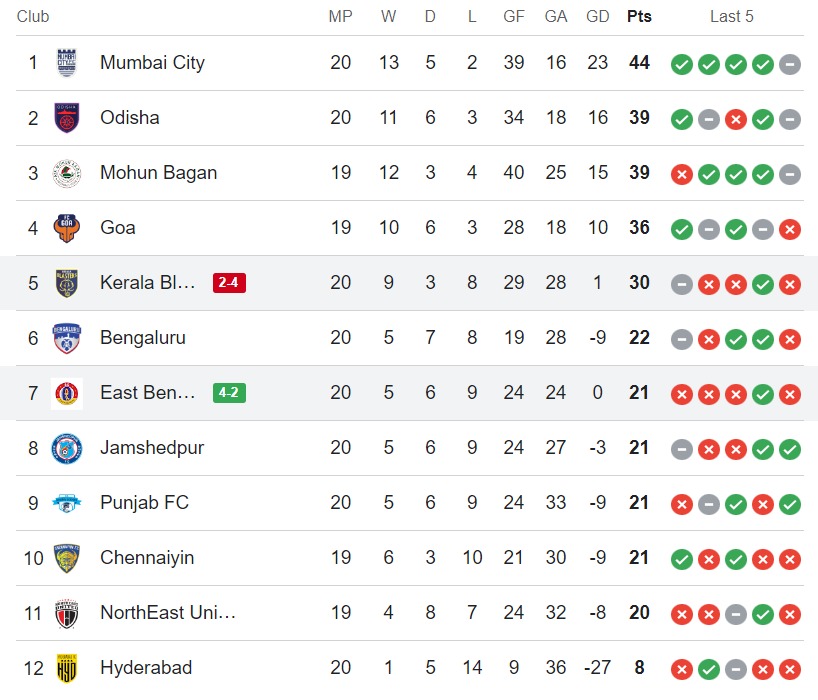Click the Mohun Bagan club crest
Viewport: 818px width, 700px height.
(x=67, y=173)
